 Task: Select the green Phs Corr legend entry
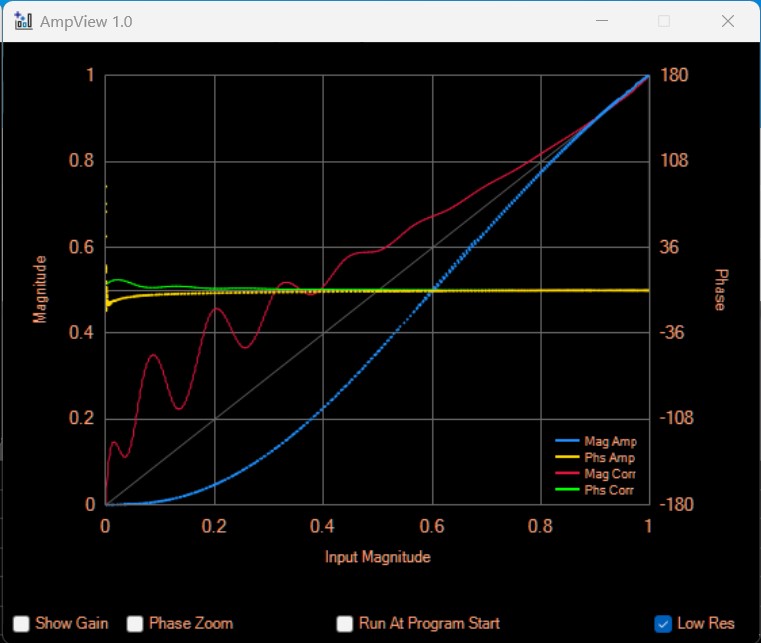click(610, 489)
